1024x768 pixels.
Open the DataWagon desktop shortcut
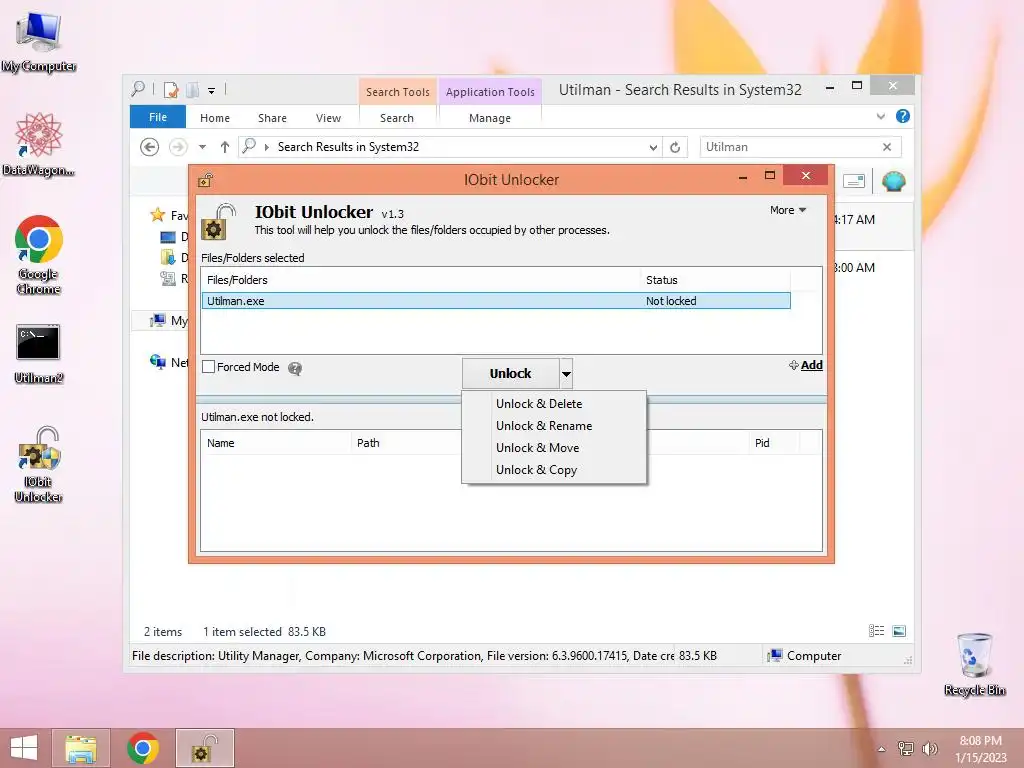38,145
